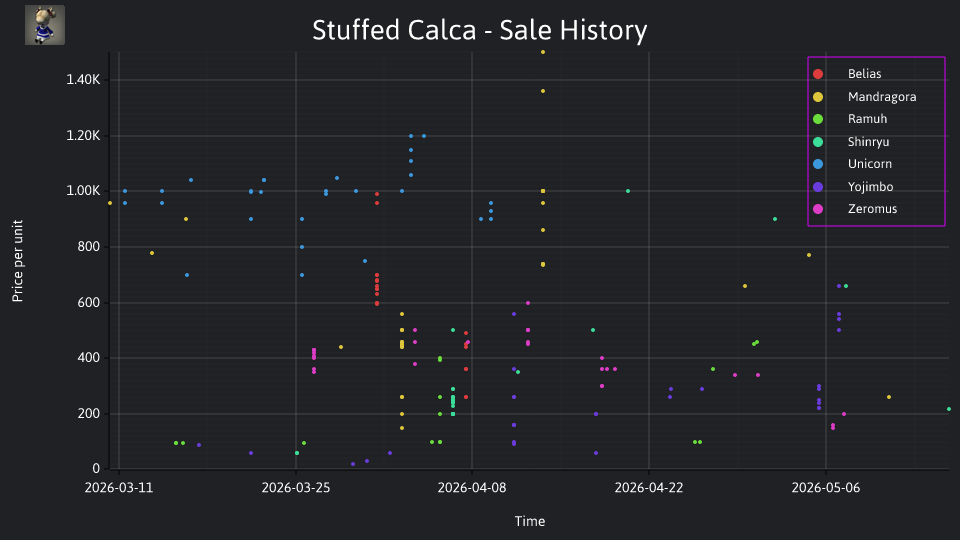The height and width of the screenshot is (540, 960).
Task: Select the Shinryu data point at 1.00K
Action: tap(628, 191)
